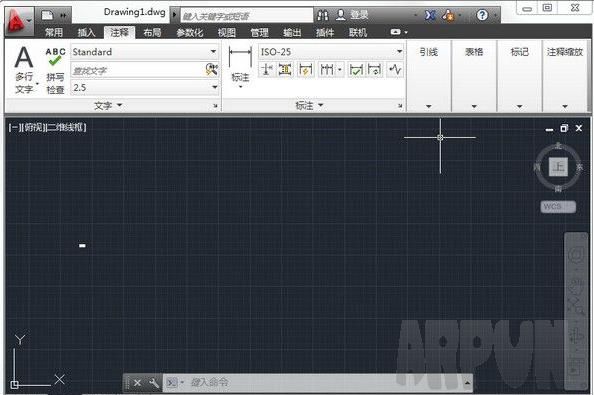This screenshot has height=395, width=594.
Task: Click the 键入命令 command input
Action: coord(318,383)
